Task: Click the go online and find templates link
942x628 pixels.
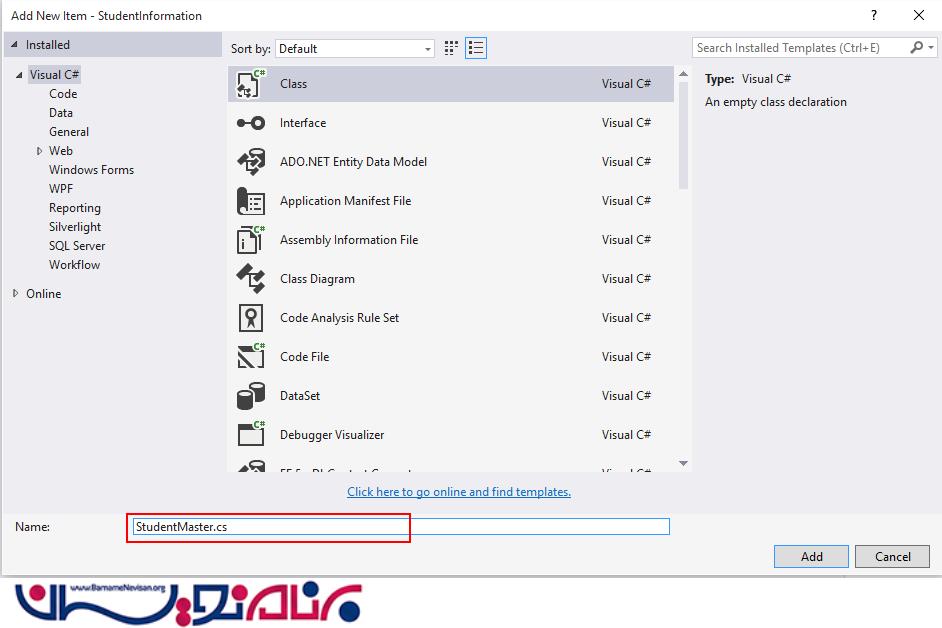Action: coord(459,492)
